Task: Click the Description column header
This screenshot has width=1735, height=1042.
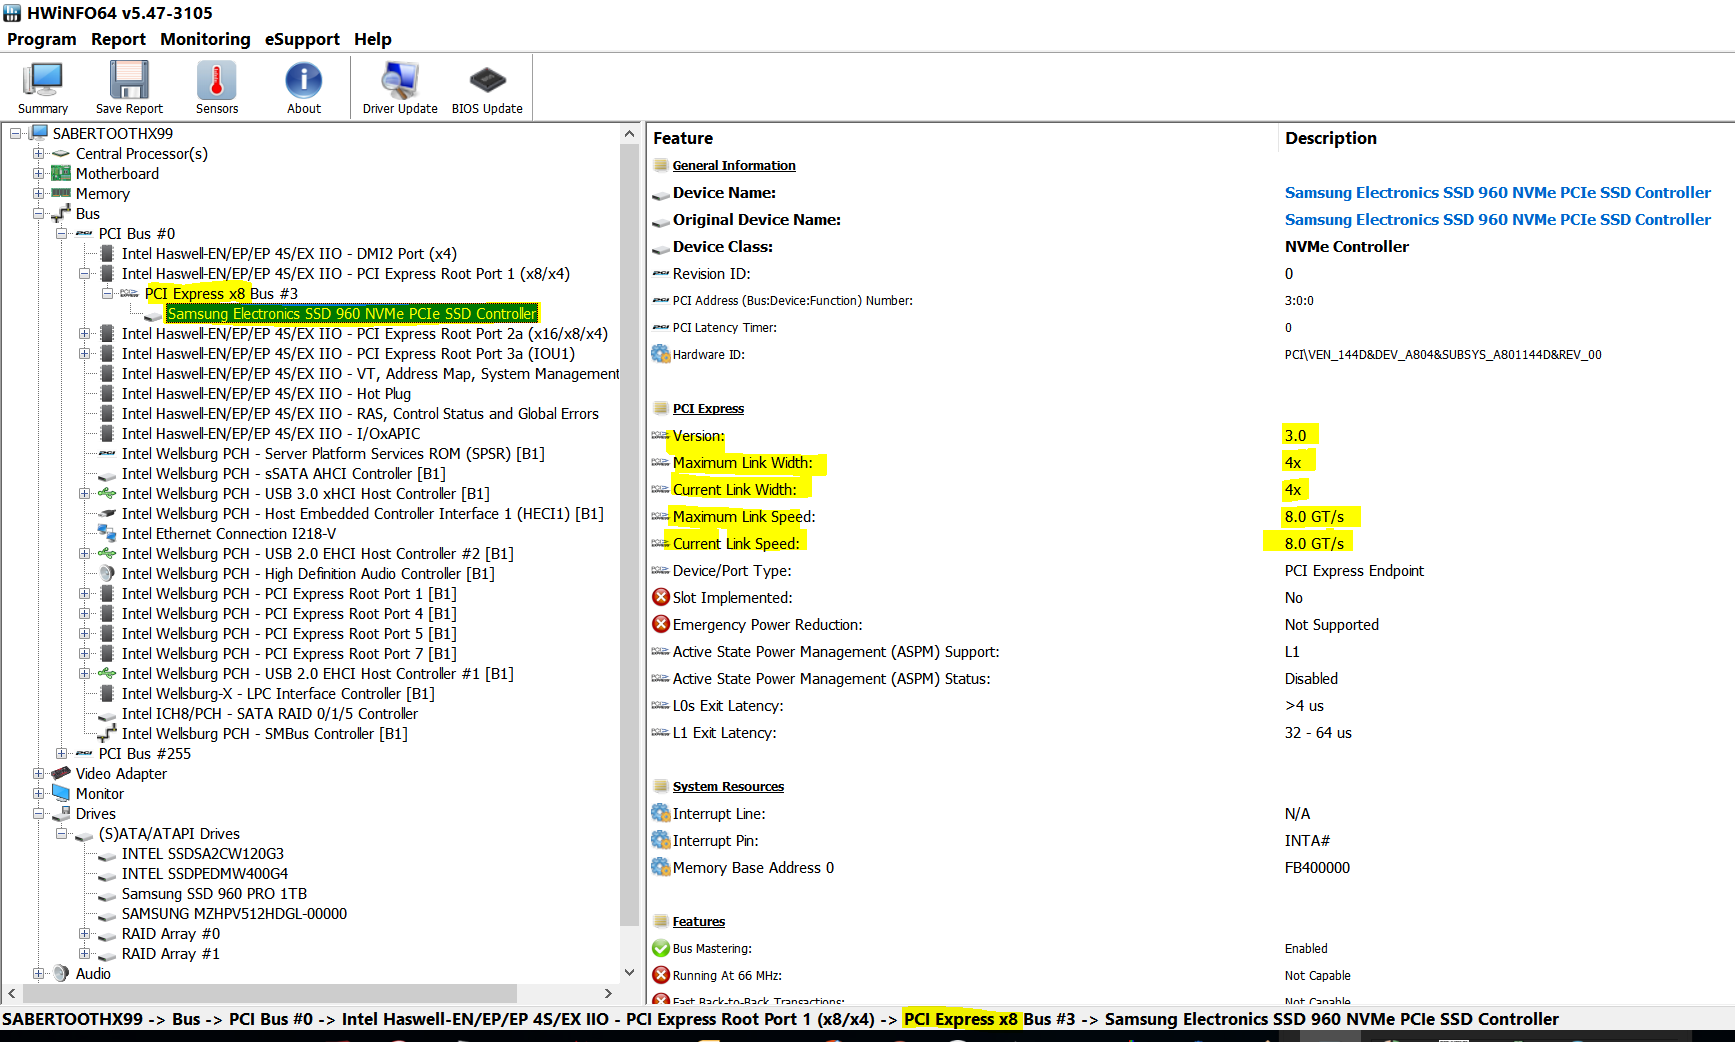Action: point(1330,138)
